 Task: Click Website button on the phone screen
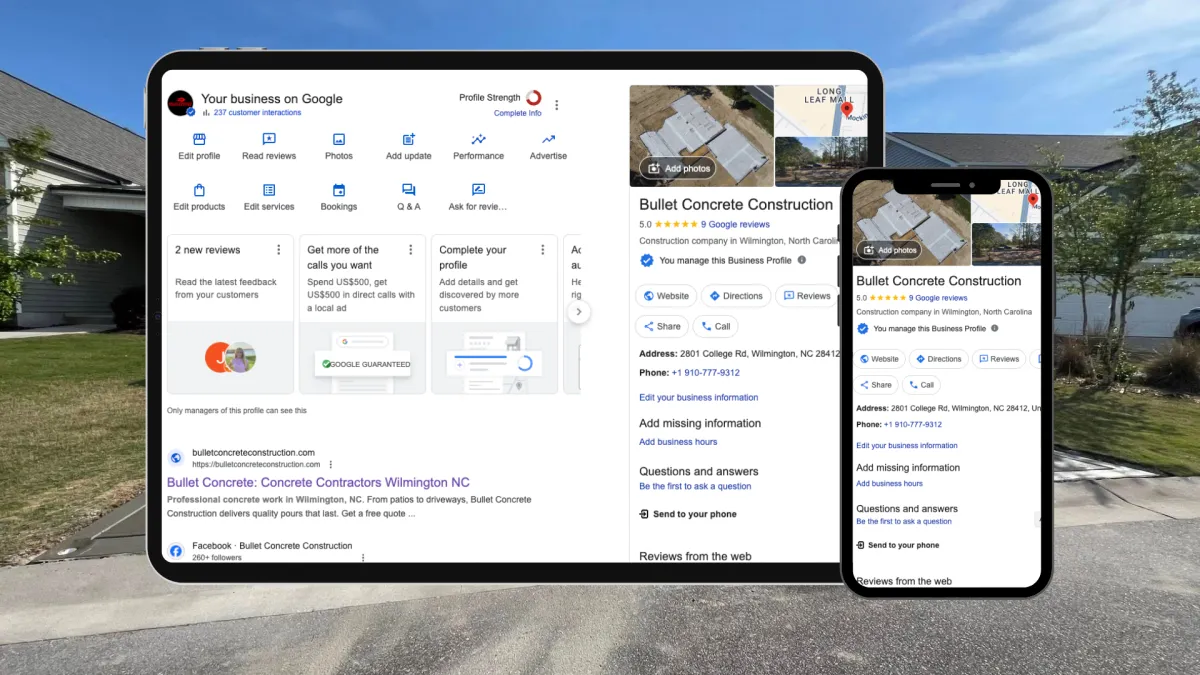point(879,359)
